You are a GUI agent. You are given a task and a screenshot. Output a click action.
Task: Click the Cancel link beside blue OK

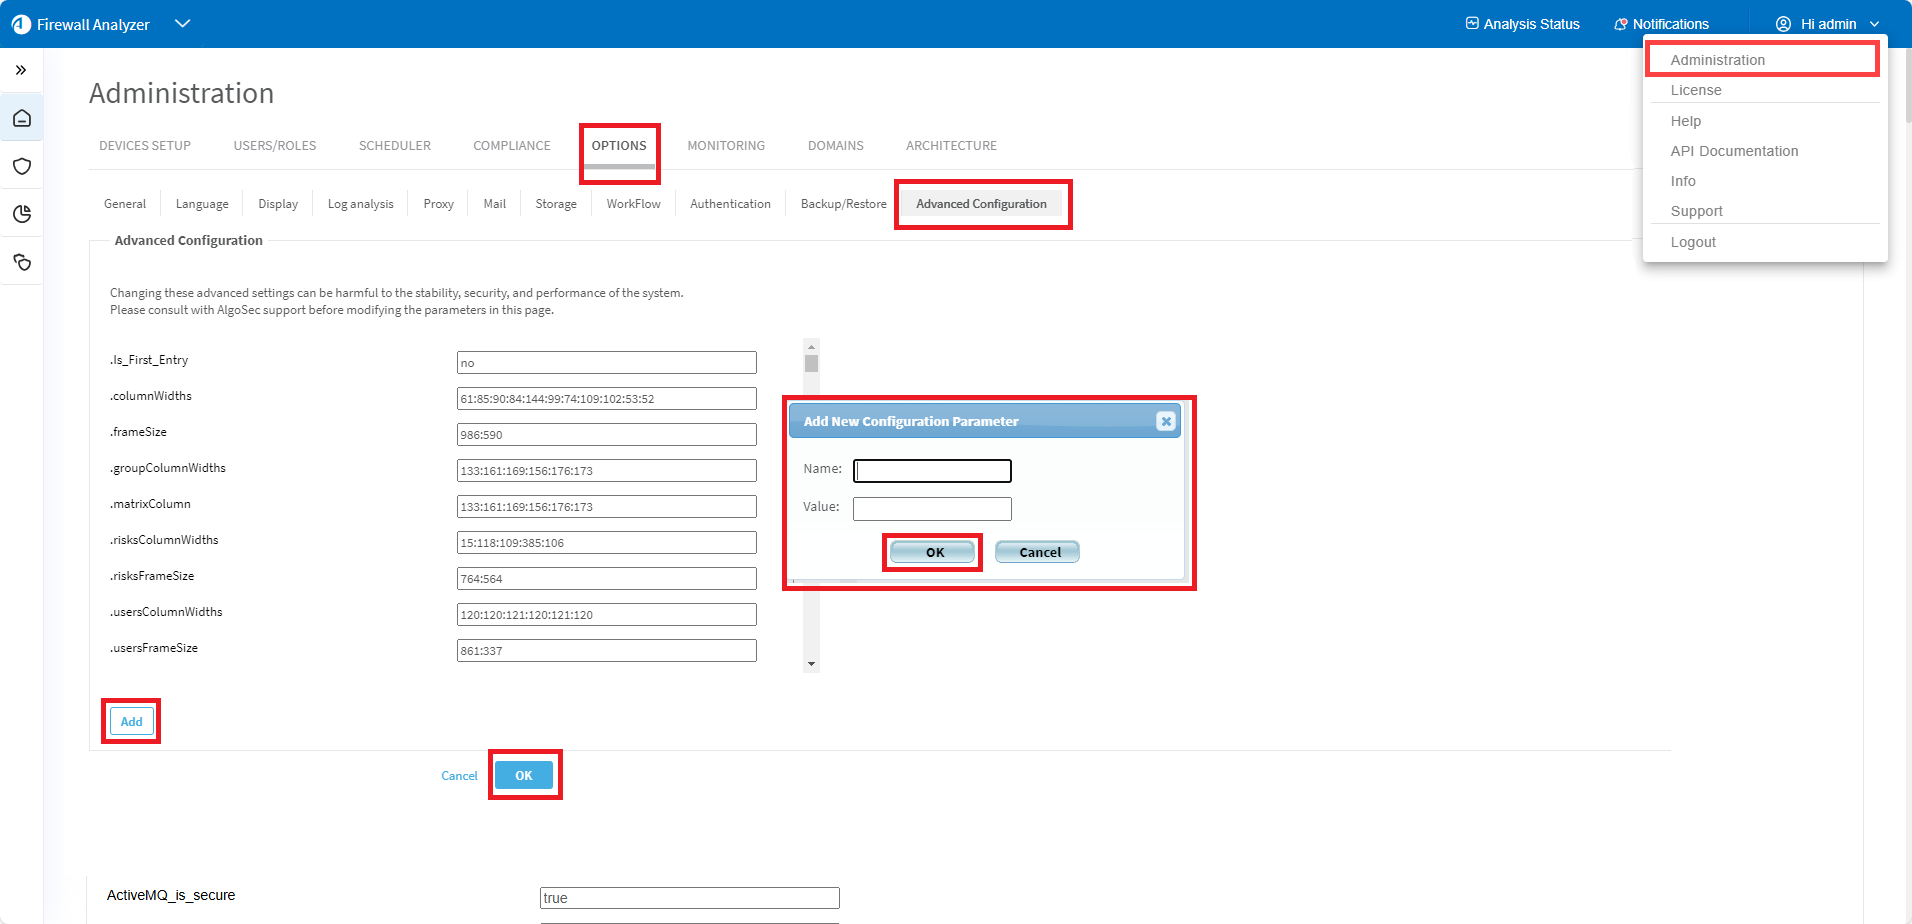click(459, 776)
